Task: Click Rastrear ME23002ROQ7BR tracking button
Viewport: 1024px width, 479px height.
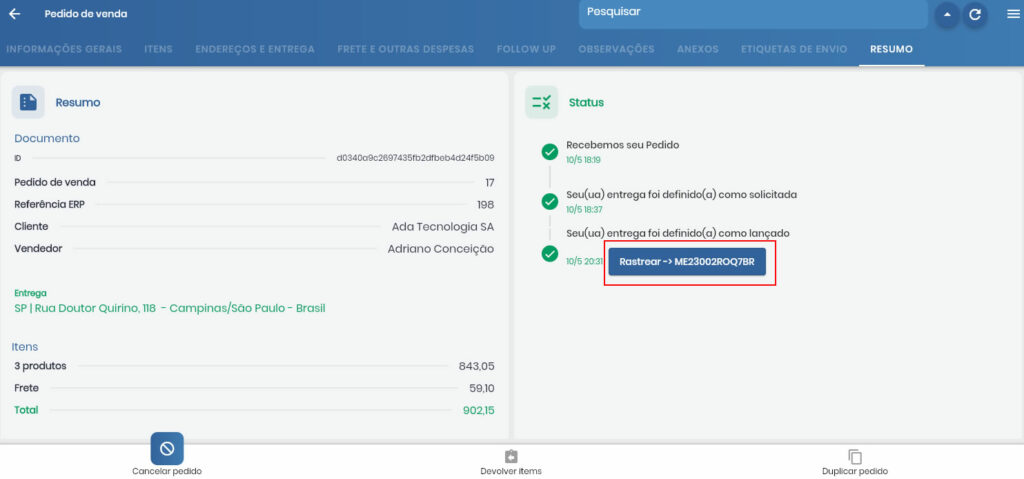Action: click(x=687, y=262)
